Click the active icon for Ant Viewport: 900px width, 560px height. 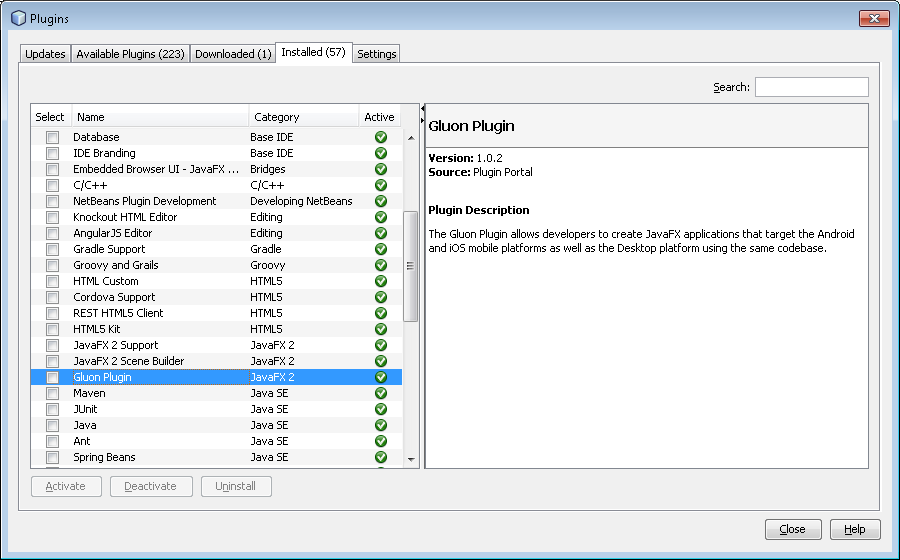pos(381,441)
